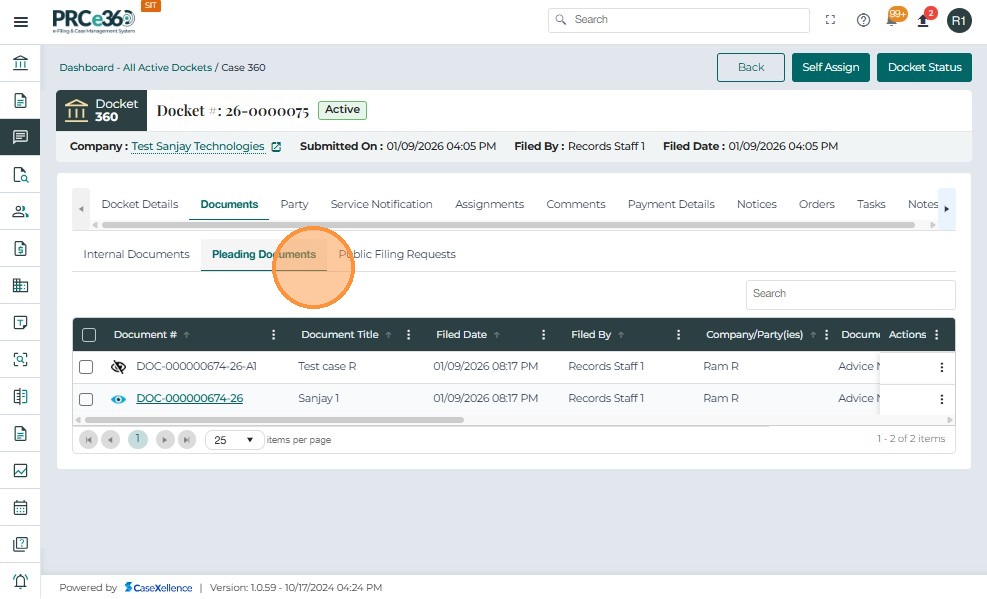Open the hamburger navigation menu
Screen dimensions: 987x599
pos(20,21)
